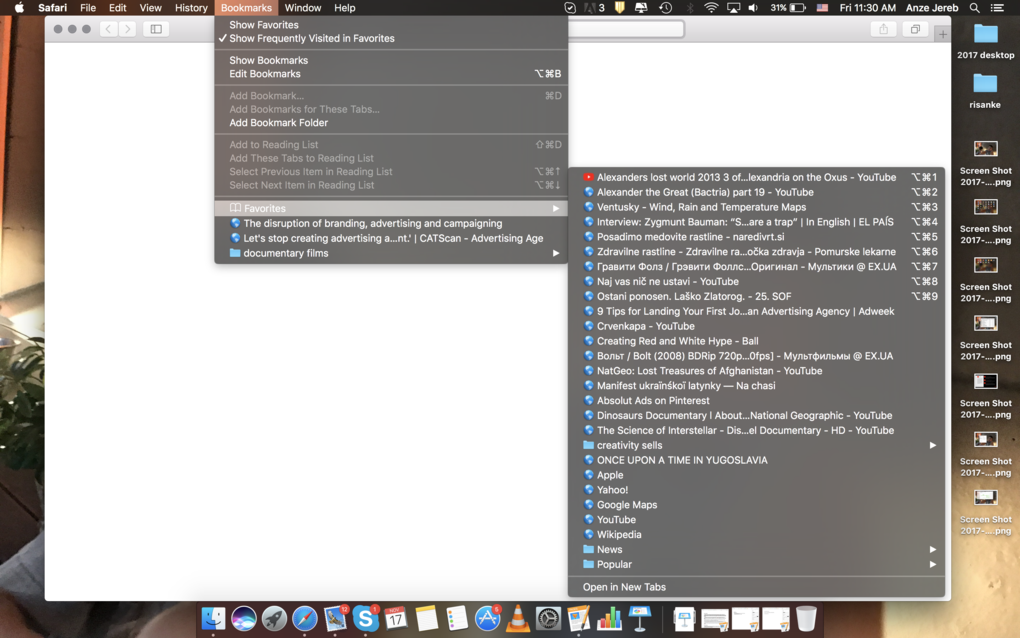The width and height of the screenshot is (1020, 638).
Task: Click the volume speaker icon in menu bar
Action: 753,8
